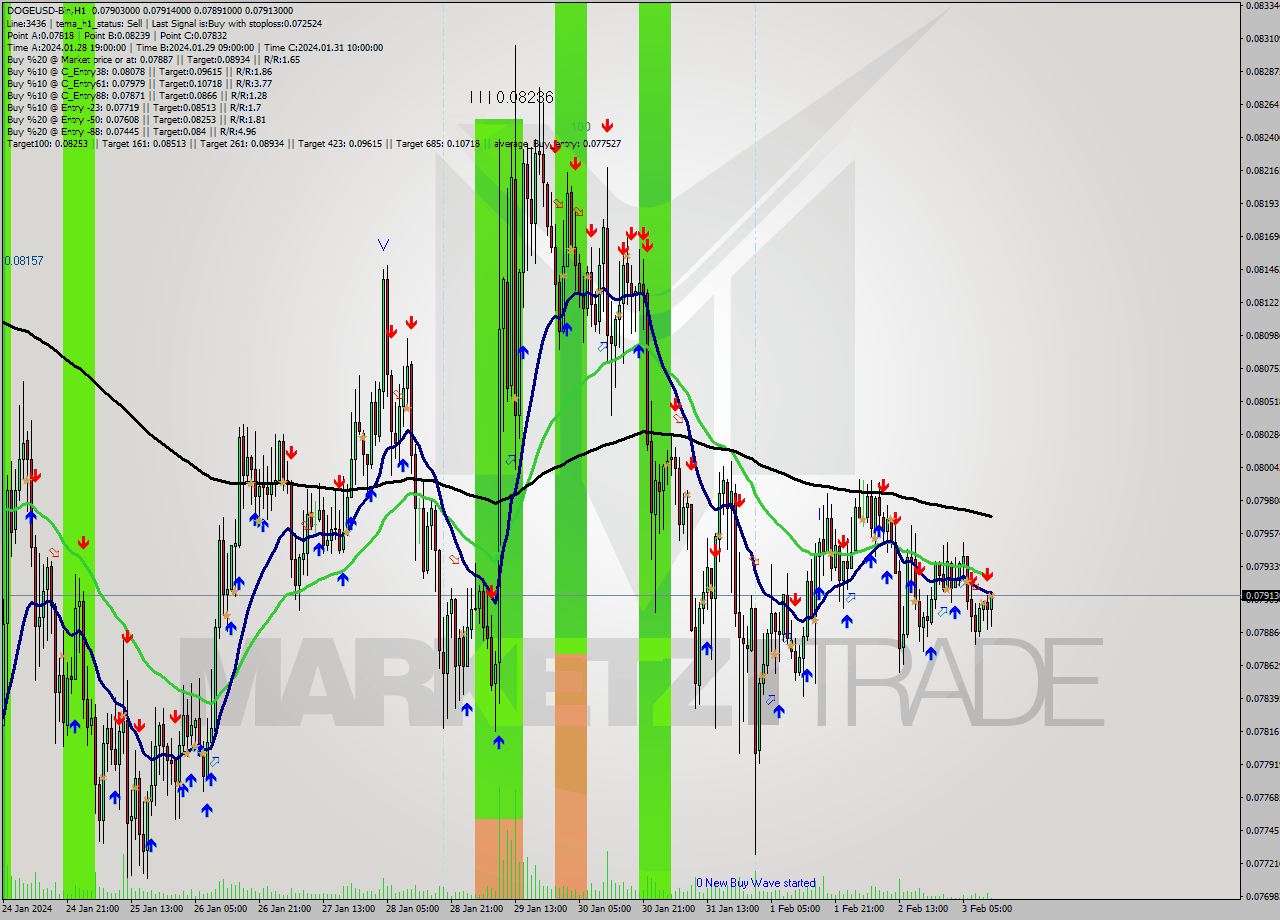Select the '26 Jan 05:00' time label
1280x920 pixels.
[221, 909]
